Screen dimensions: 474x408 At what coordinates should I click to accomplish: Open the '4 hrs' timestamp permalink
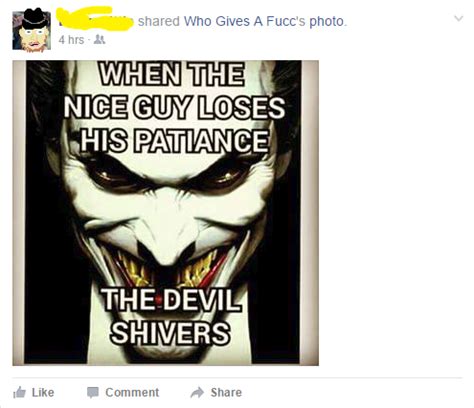(71, 40)
